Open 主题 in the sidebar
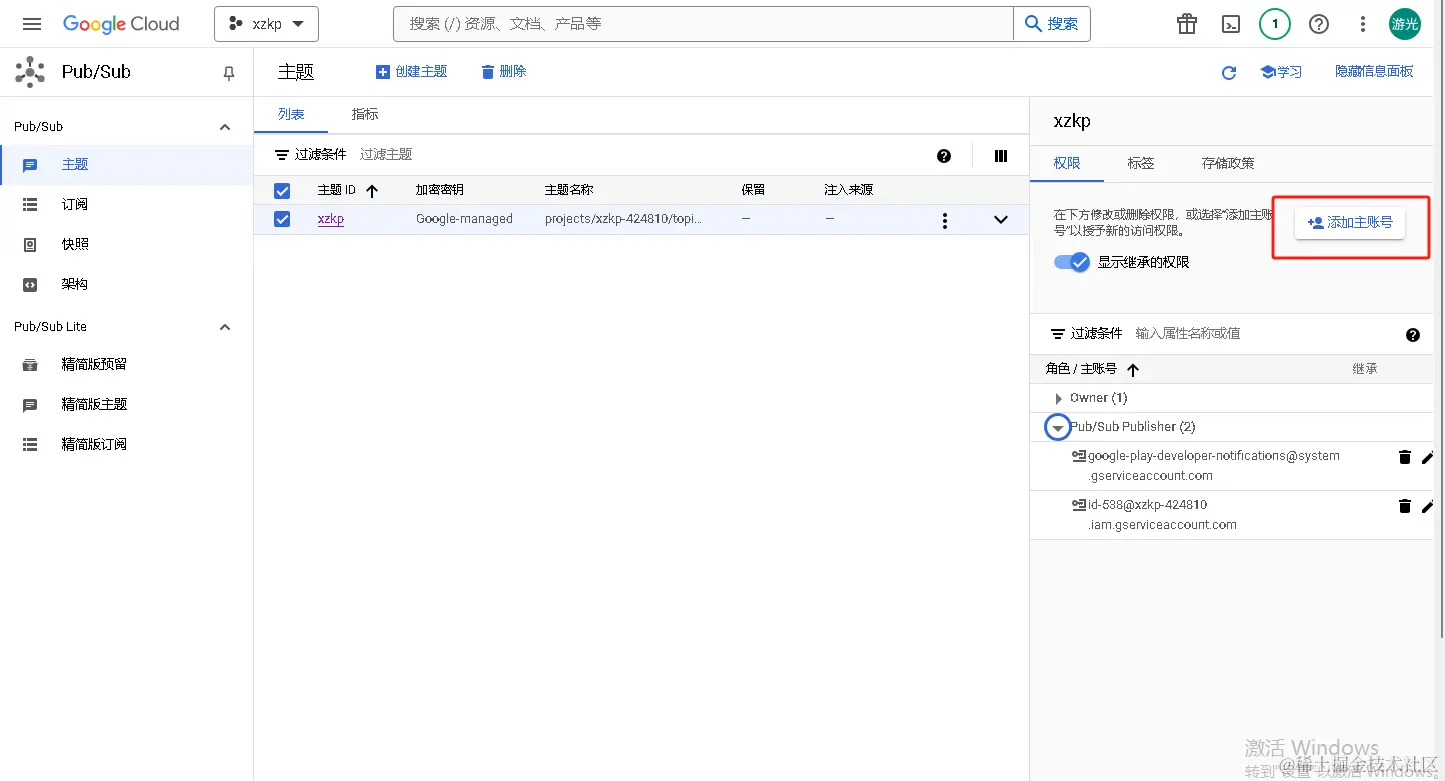Image resolution: width=1445 pixels, height=781 pixels. (x=126, y=164)
